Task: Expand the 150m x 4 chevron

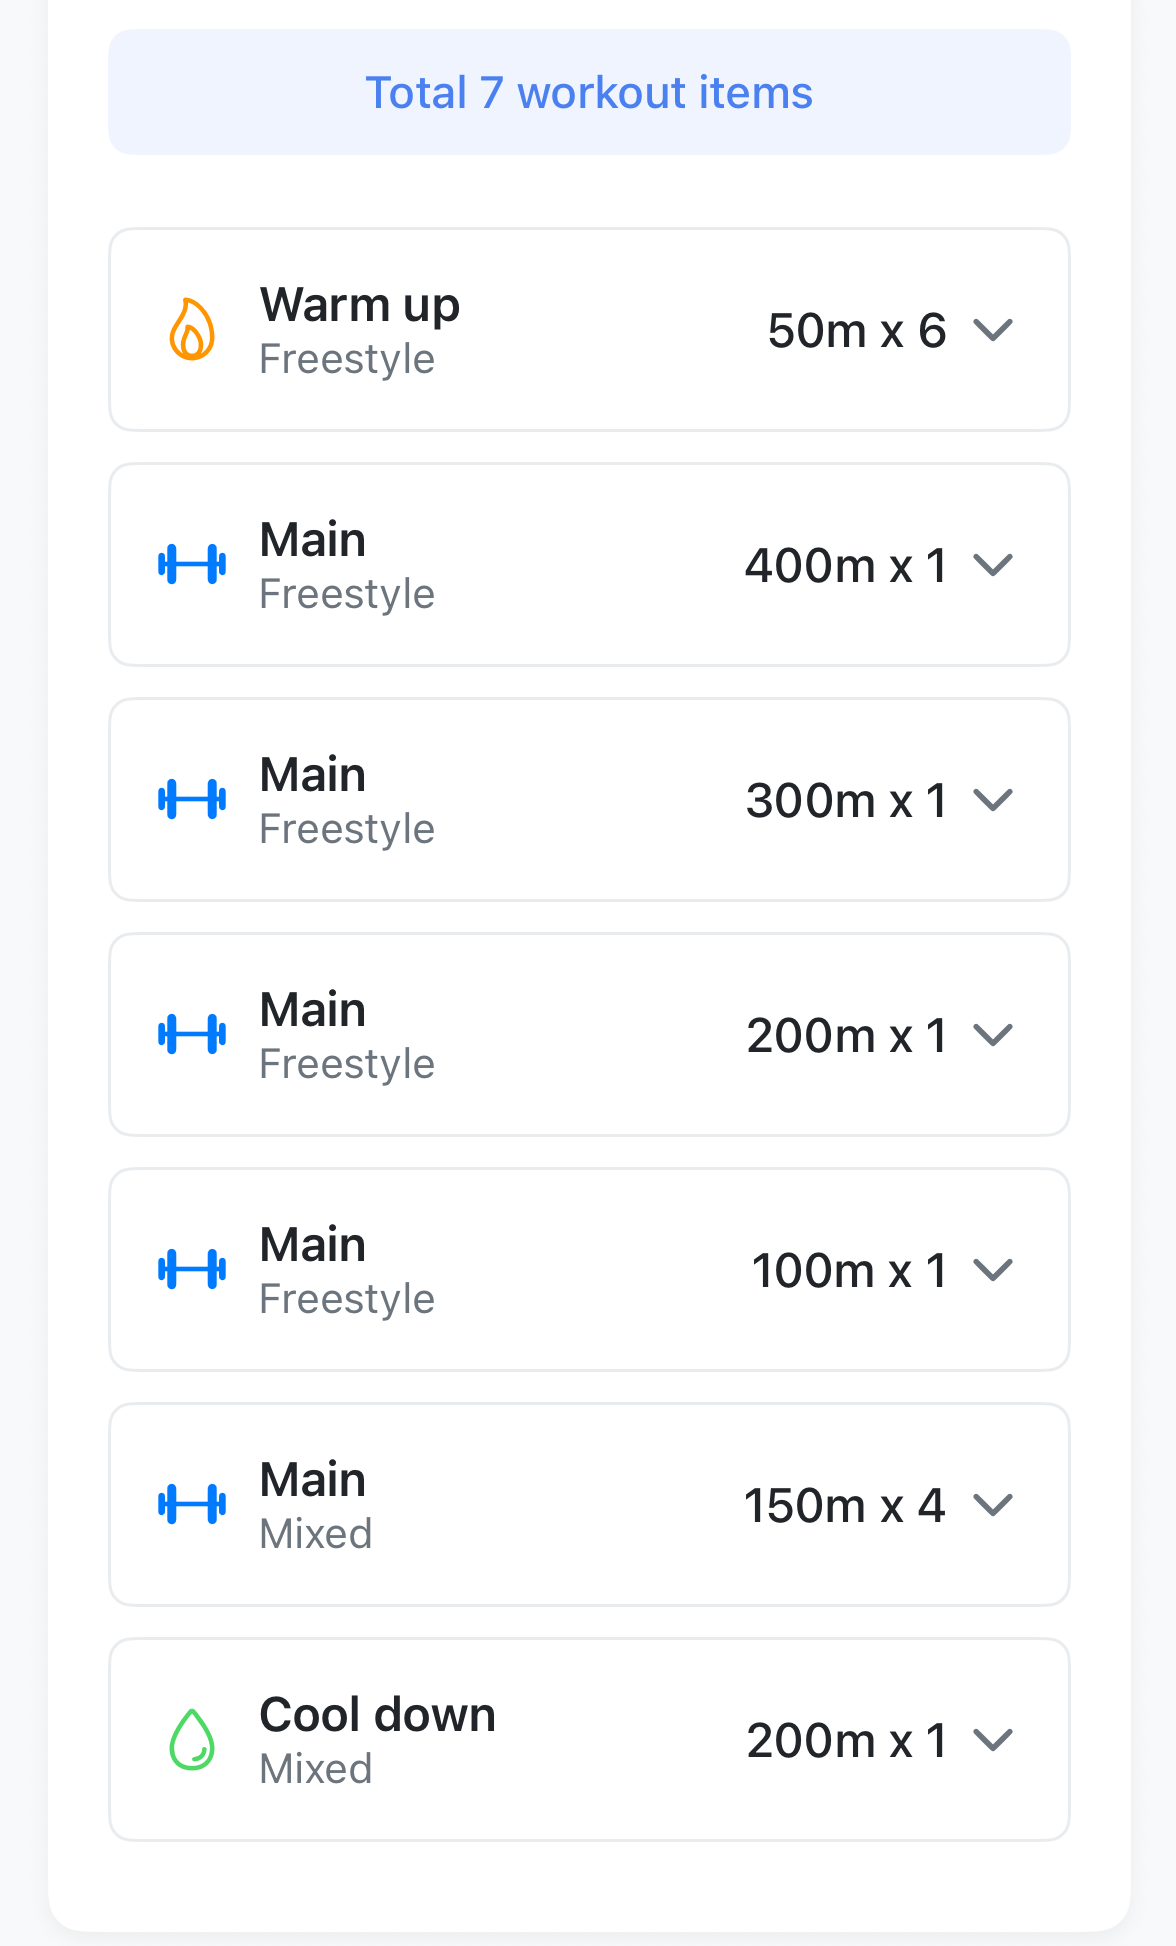Action: (x=993, y=1505)
